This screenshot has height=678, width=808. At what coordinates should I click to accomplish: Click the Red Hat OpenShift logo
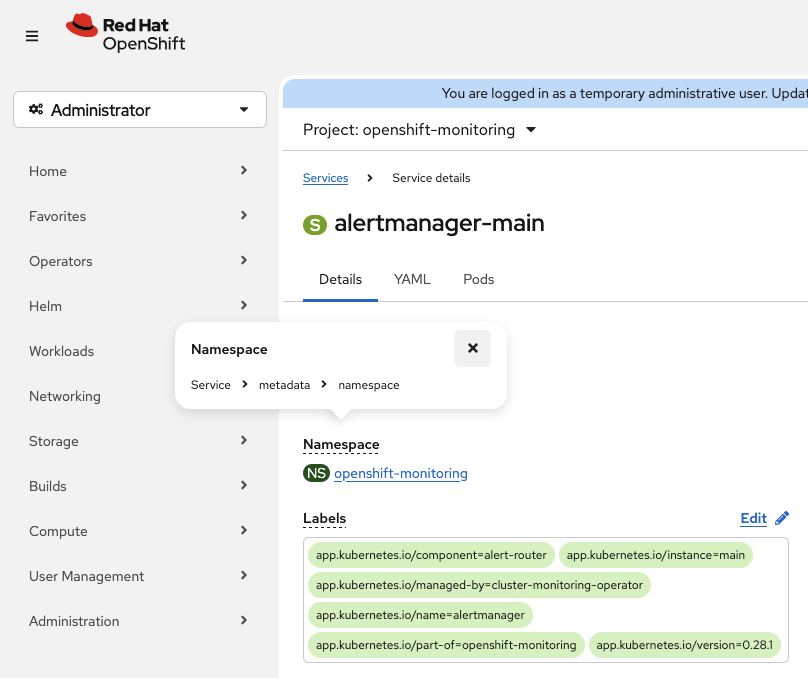(126, 33)
